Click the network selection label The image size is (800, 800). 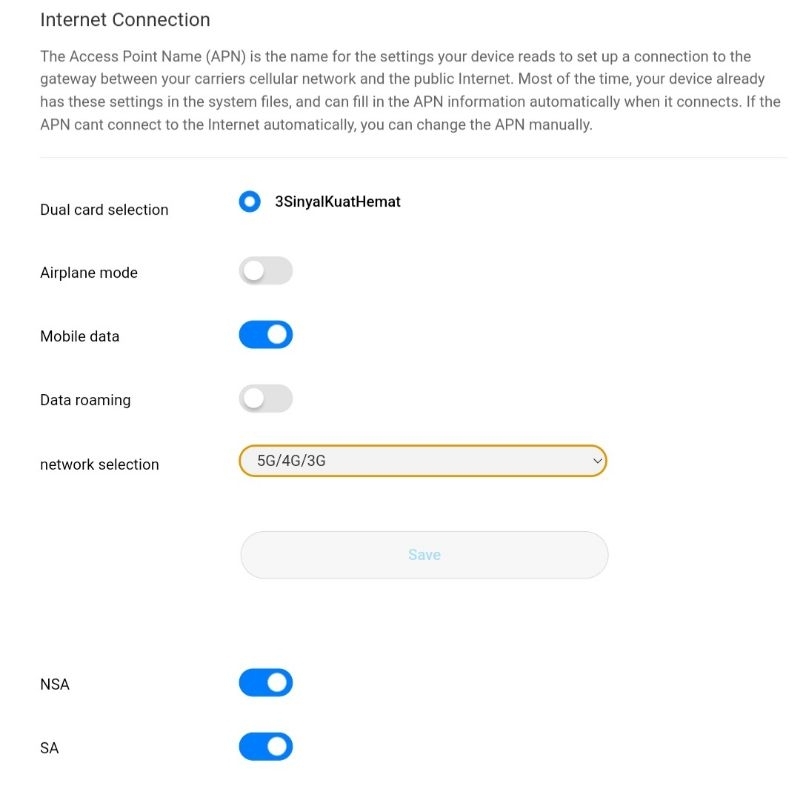(99, 464)
